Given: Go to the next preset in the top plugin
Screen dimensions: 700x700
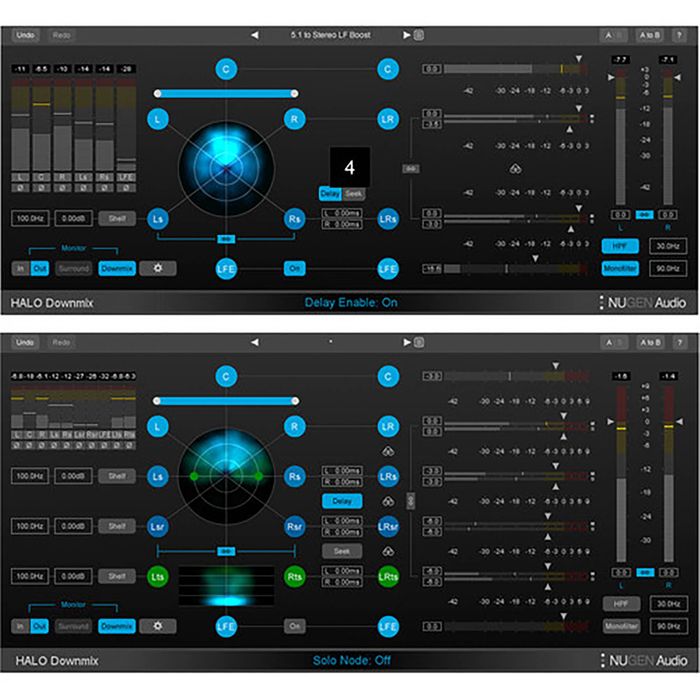Looking at the screenshot, I should [406, 35].
